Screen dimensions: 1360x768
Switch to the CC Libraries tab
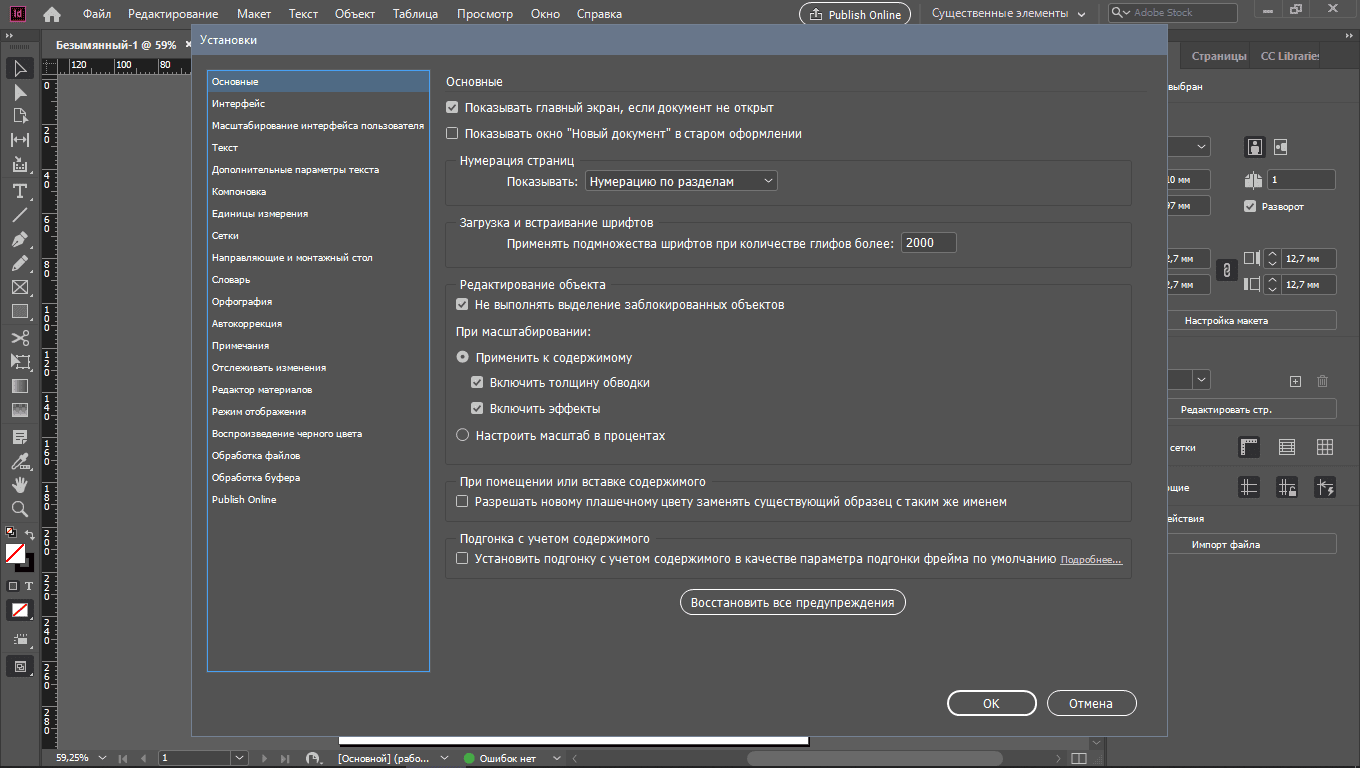1289,56
